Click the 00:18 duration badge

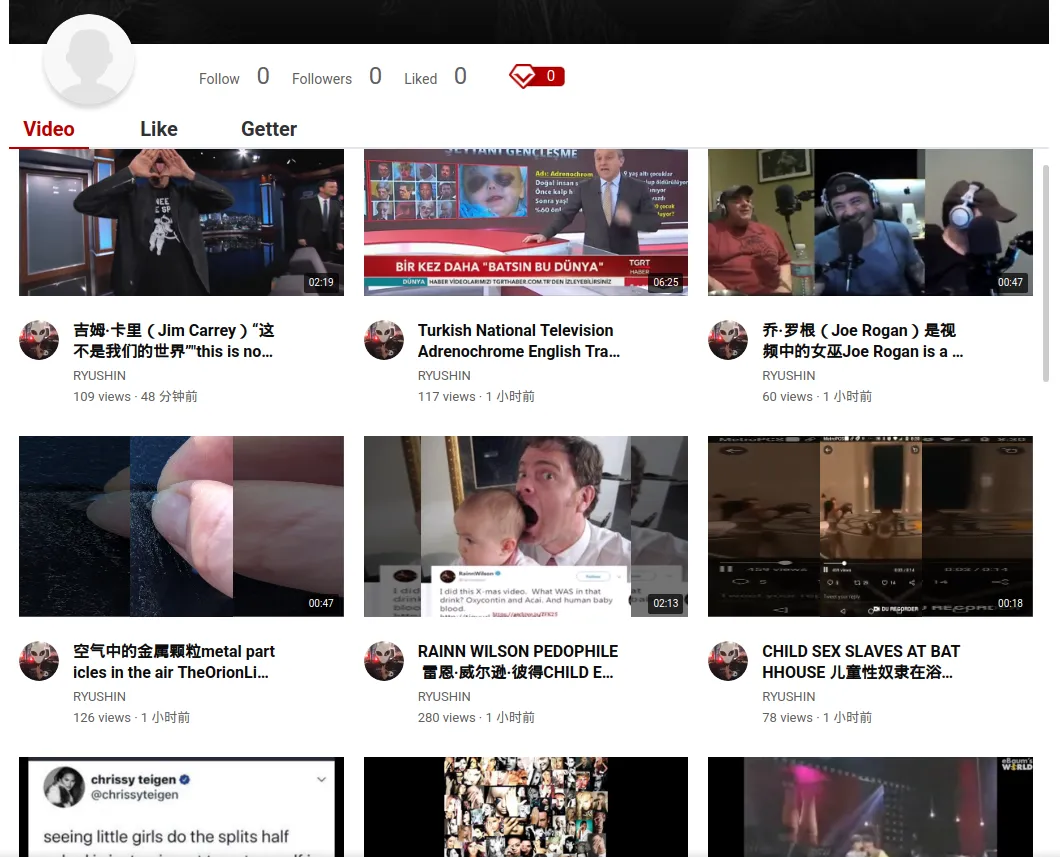point(1010,603)
